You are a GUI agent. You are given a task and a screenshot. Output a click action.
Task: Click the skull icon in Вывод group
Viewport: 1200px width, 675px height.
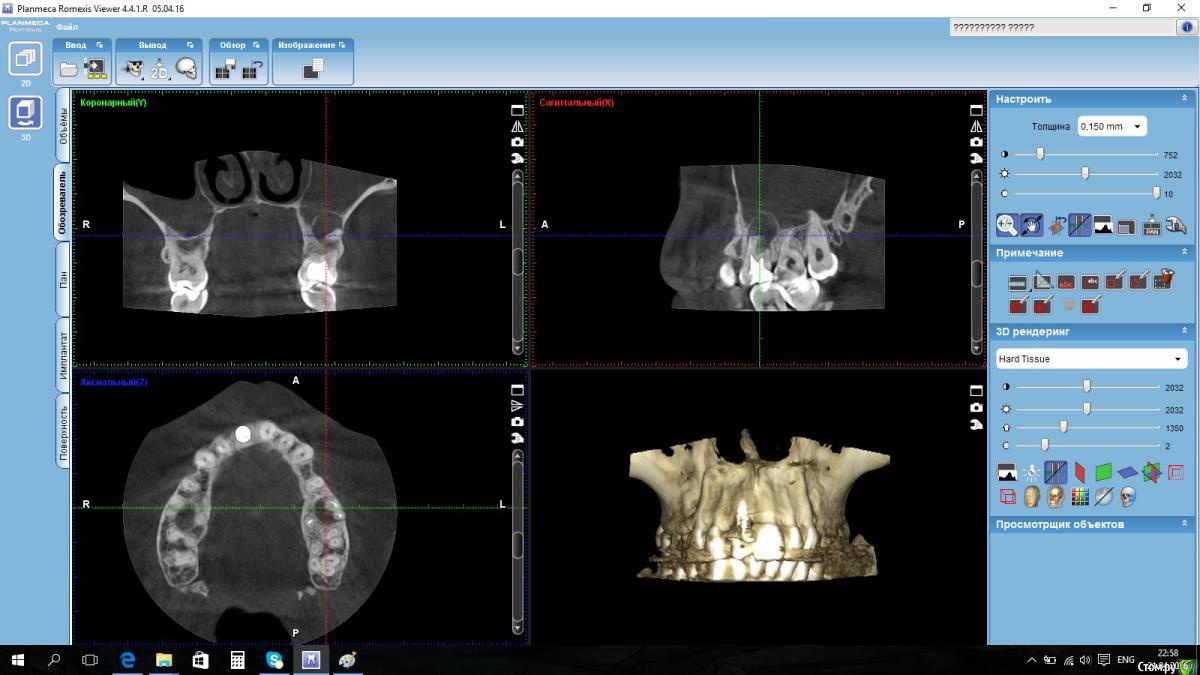coord(187,69)
